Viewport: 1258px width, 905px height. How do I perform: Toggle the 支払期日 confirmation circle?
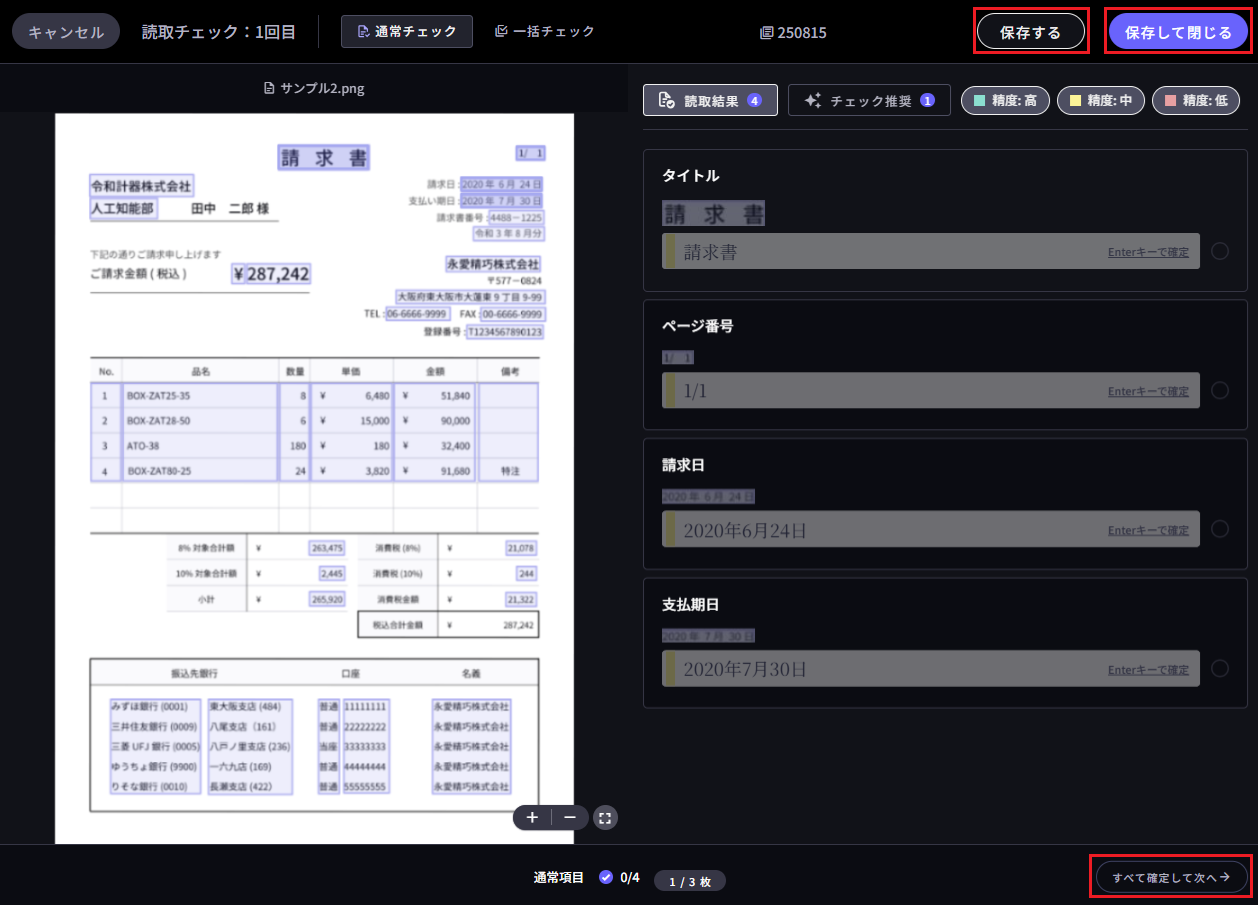[1219, 669]
